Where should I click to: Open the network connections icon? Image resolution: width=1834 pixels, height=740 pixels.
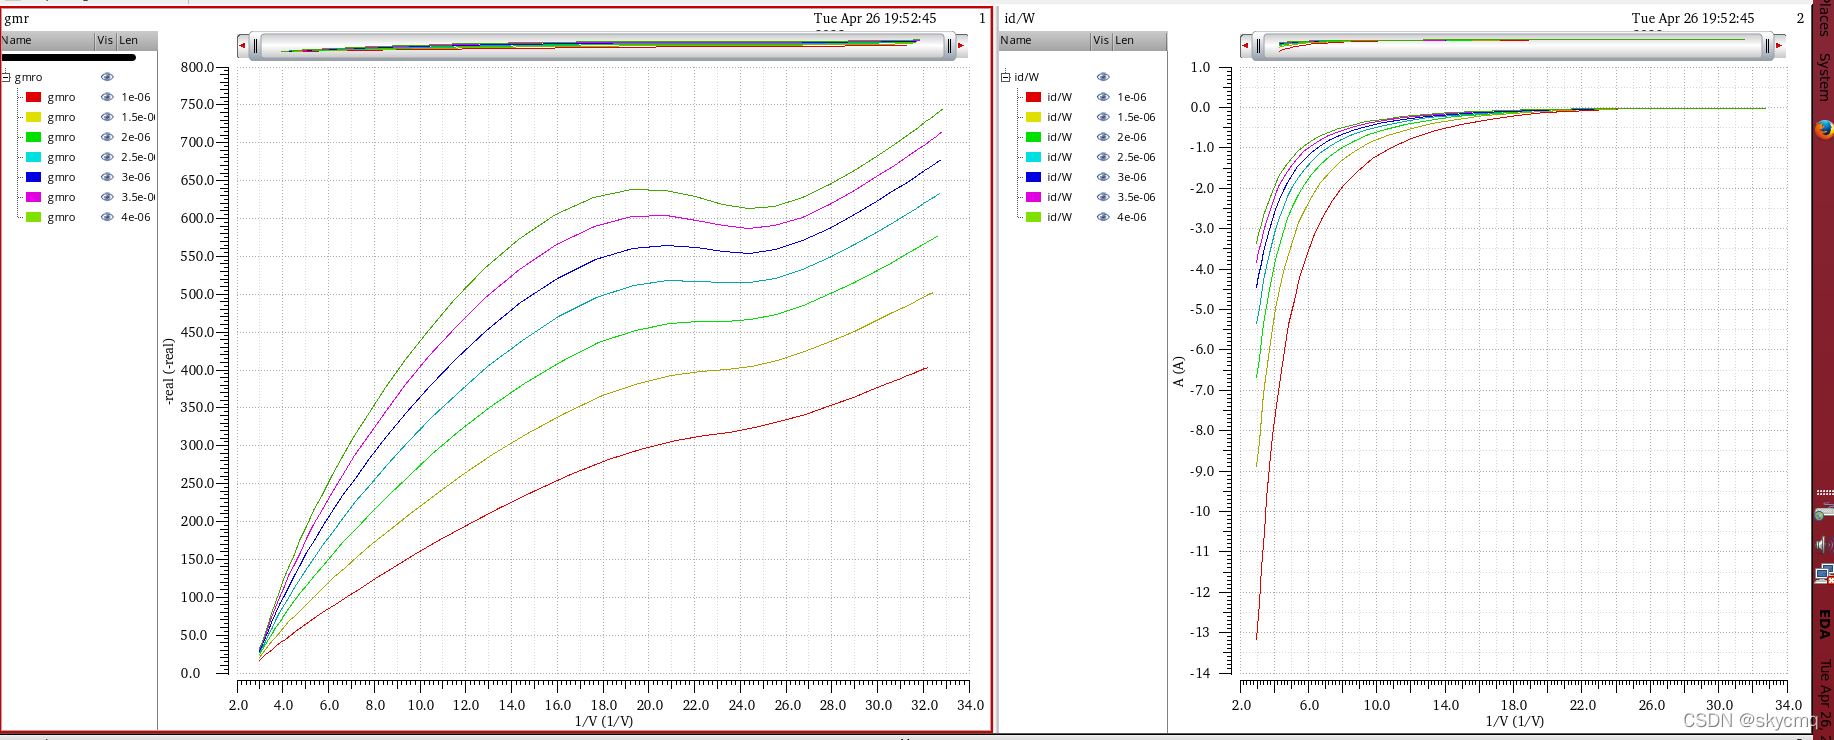[1824, 574]
